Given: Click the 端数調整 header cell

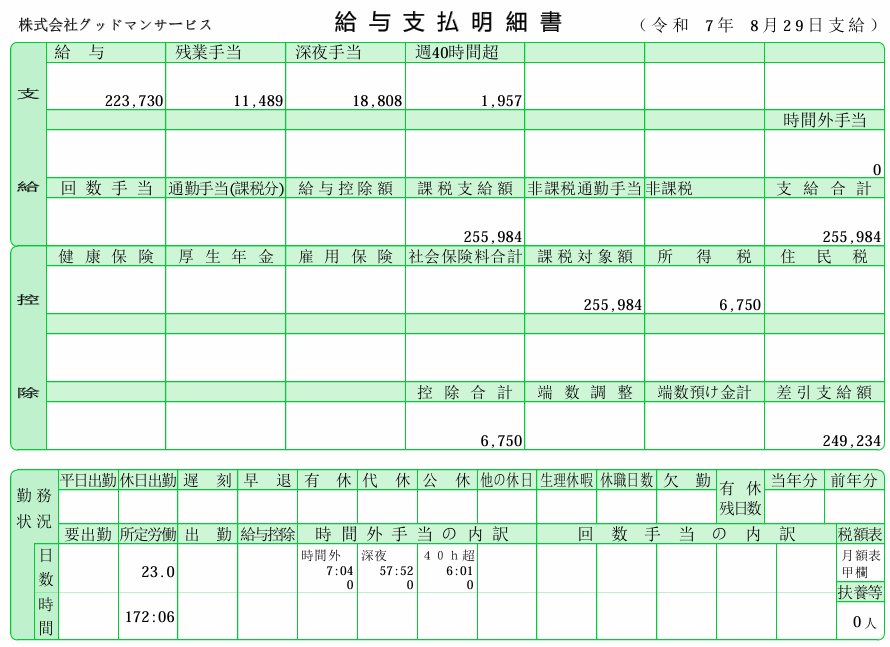Looking at the screenshot, I should 584,392.
